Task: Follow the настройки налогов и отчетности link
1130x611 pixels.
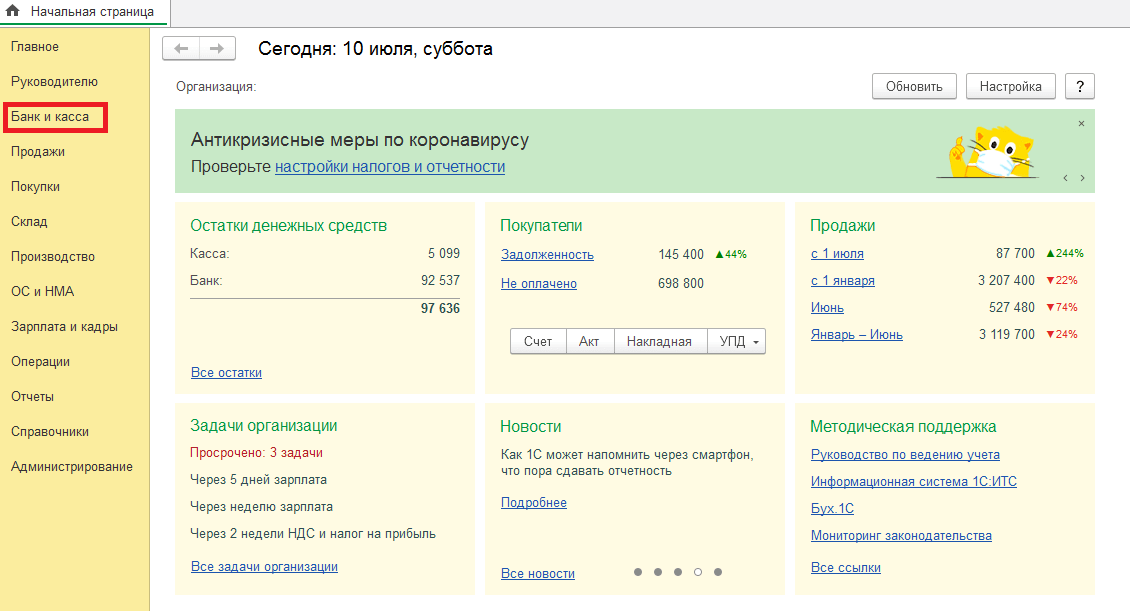Action: click(x=390, y=167)
